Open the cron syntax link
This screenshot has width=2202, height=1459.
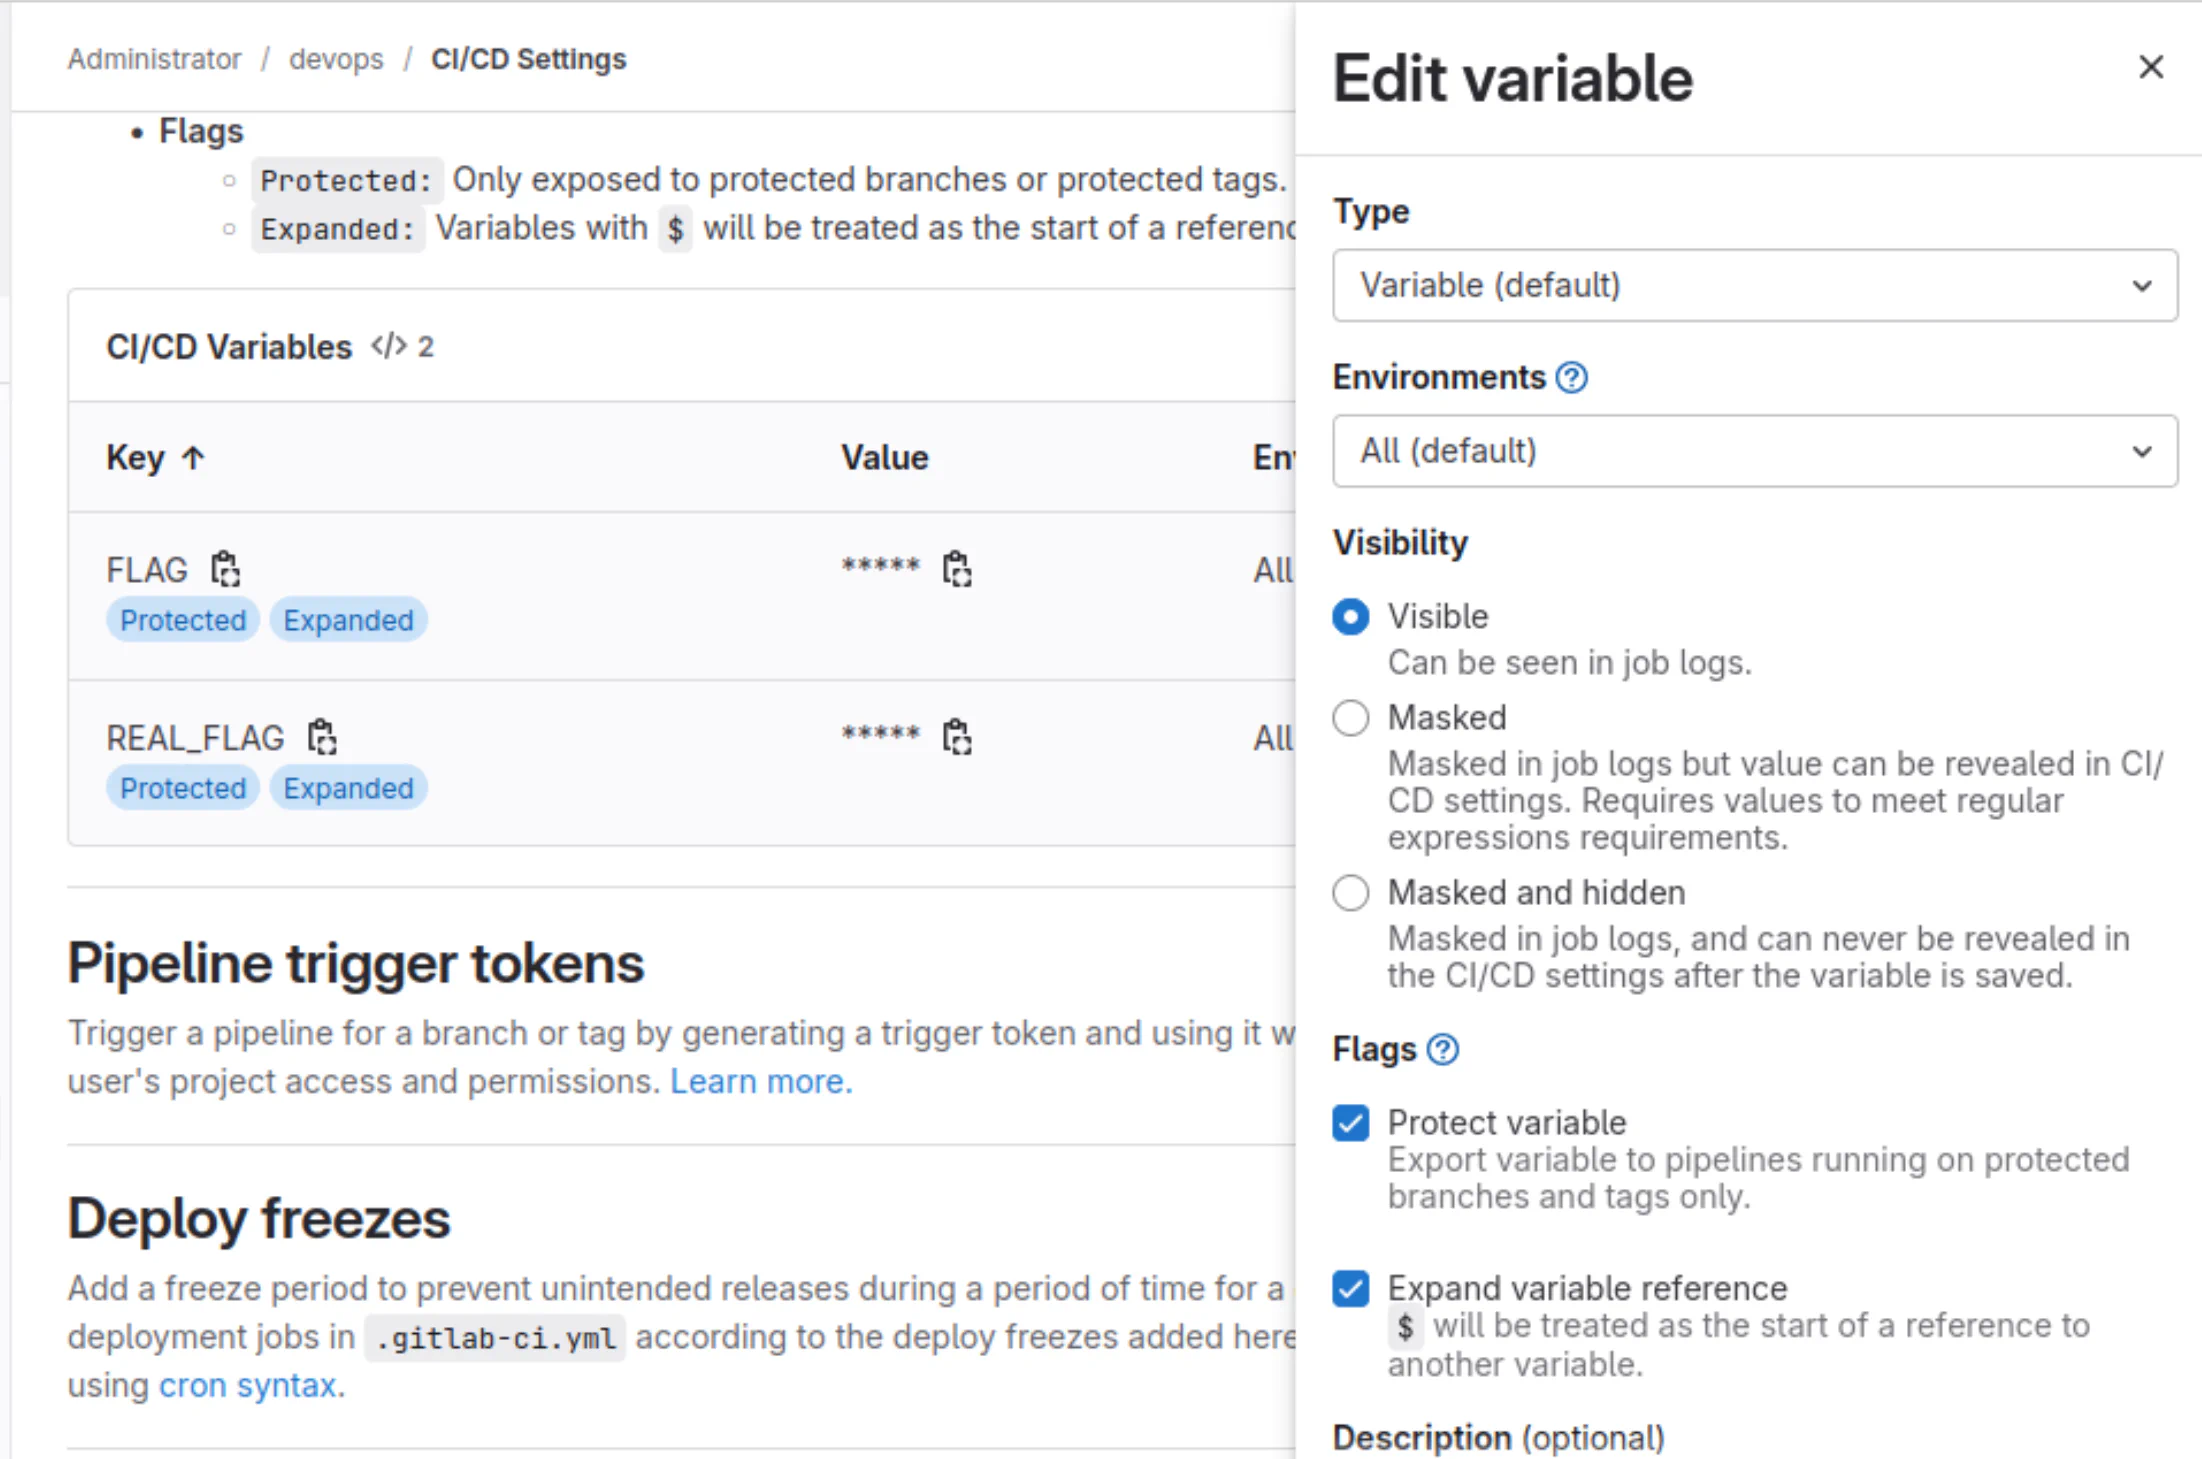click(248, 1385)
